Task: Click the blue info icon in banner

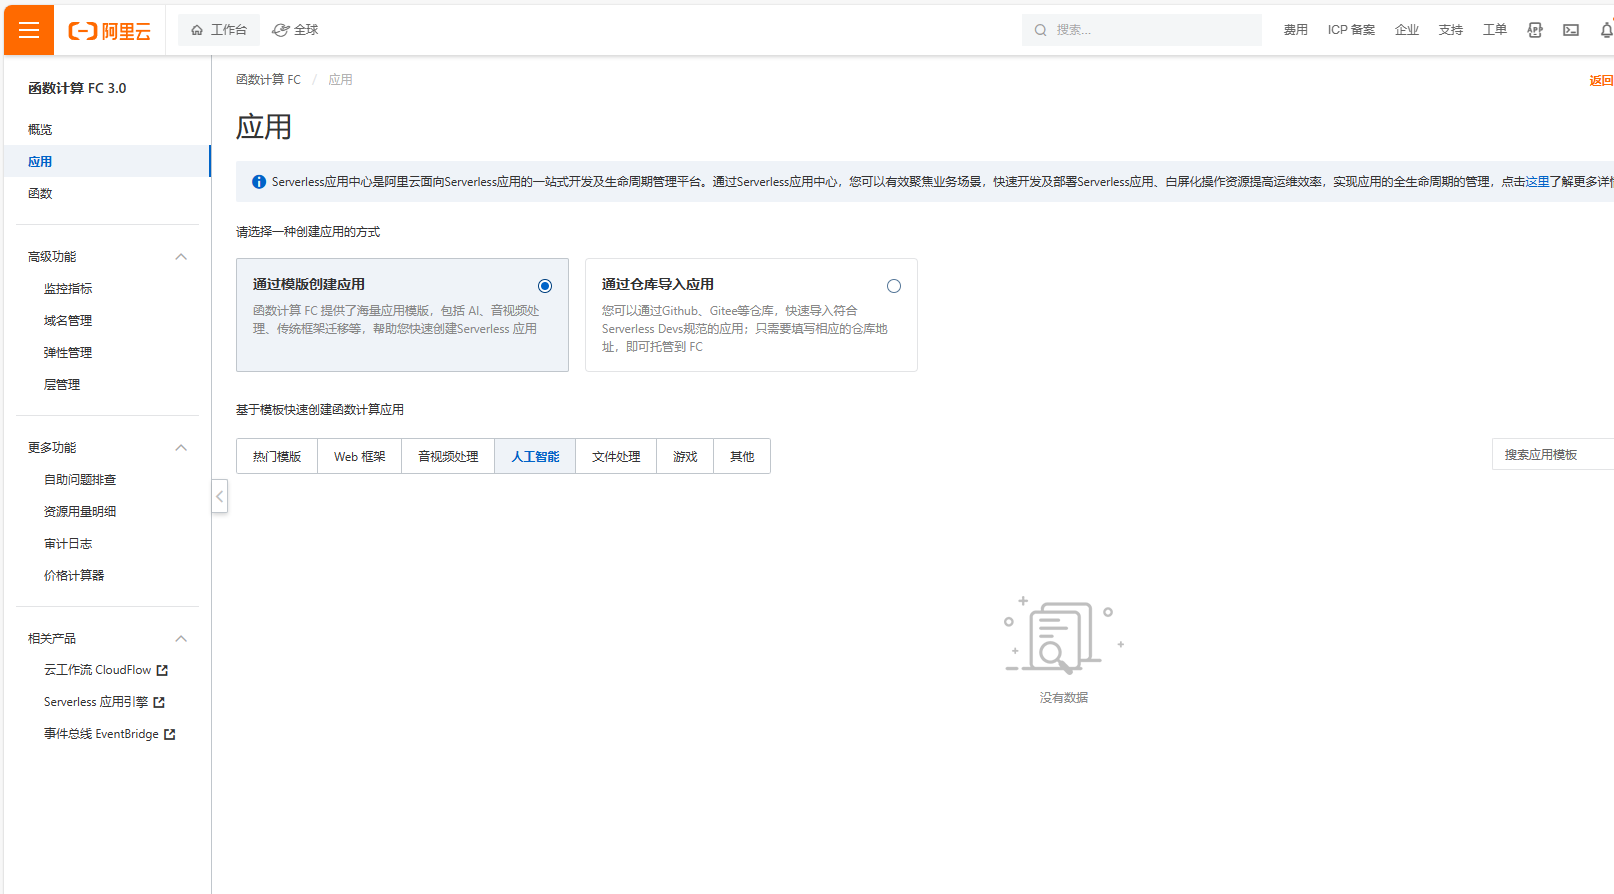Action: point(259,182)
